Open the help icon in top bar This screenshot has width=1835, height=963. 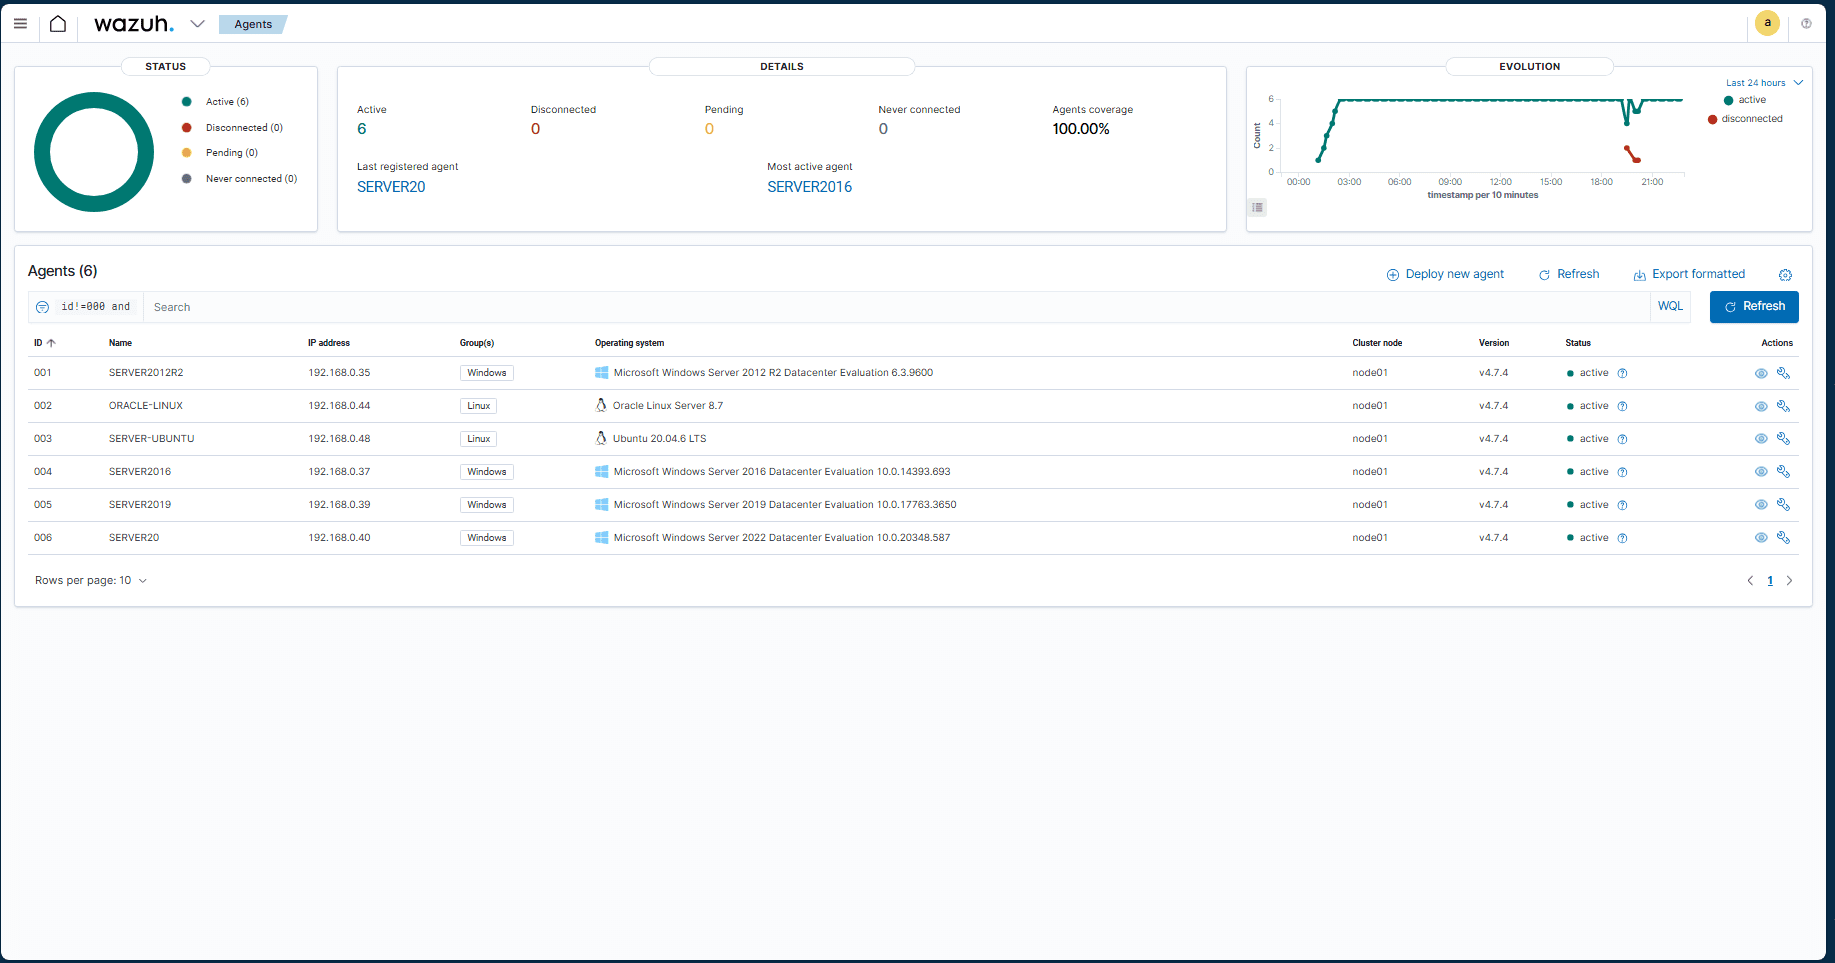(x=1806, y=24)
